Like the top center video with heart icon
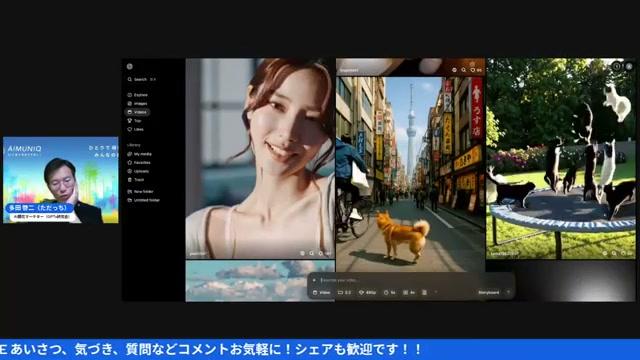Image resolution: width=640 pixels, height=360 pixels. (x=473, y=70)
